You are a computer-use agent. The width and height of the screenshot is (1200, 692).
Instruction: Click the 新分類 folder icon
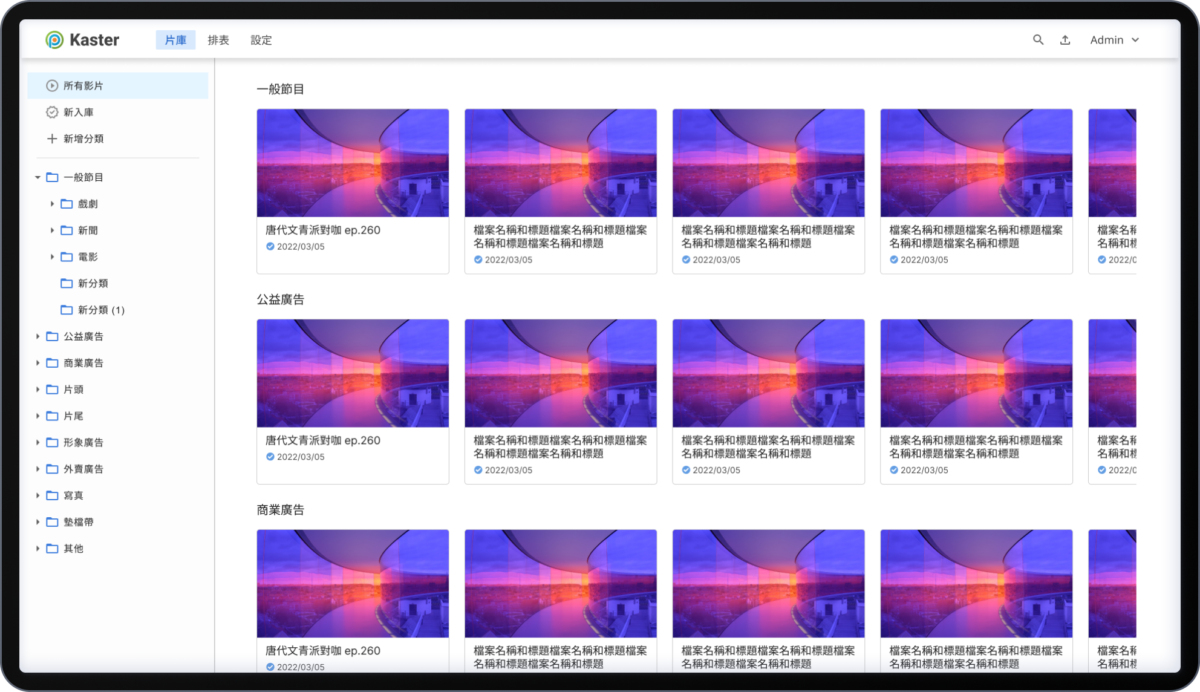click(x=67, y=283)
